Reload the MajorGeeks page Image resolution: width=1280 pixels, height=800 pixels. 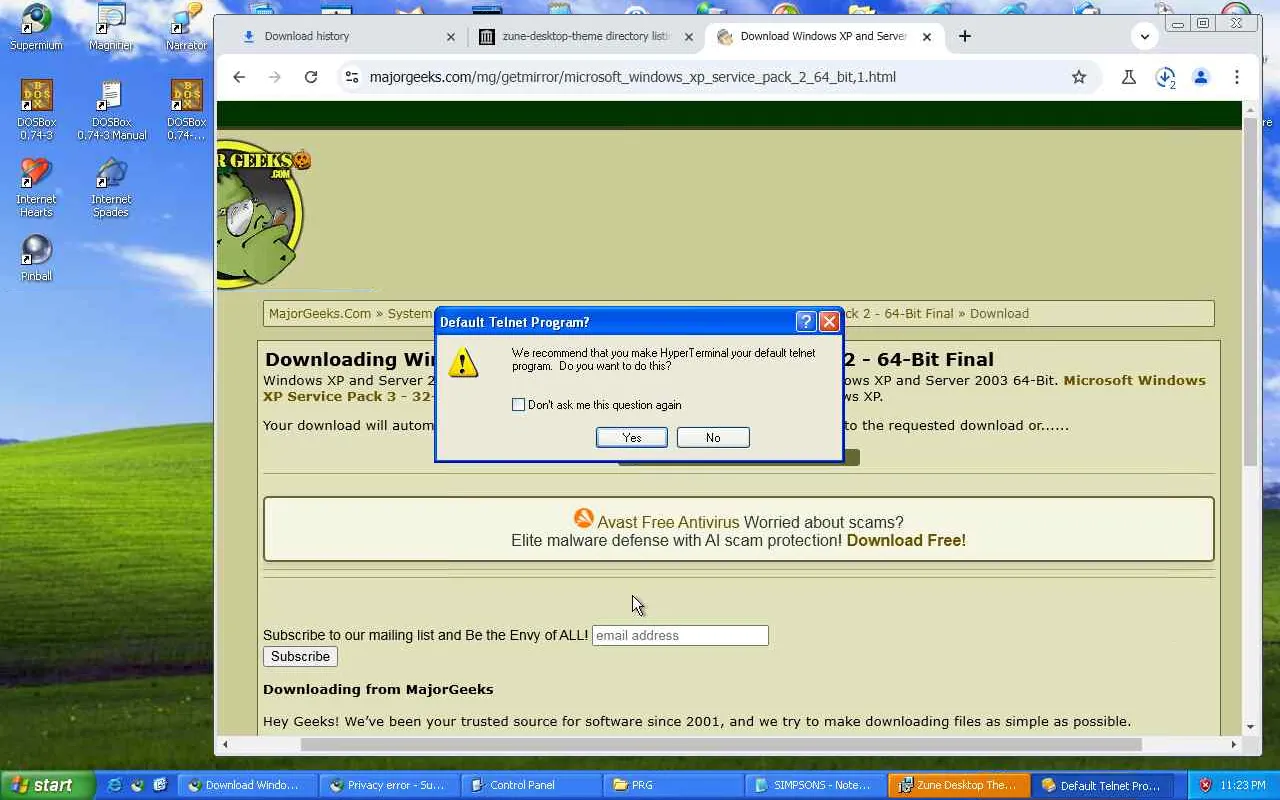311,77
